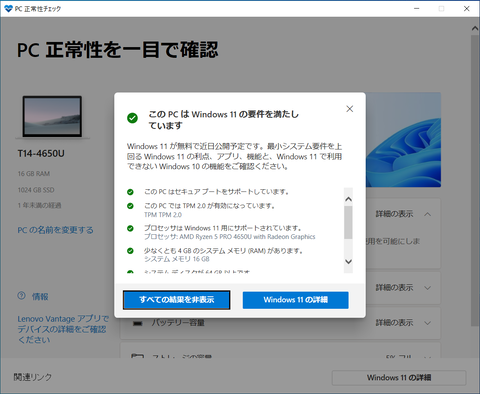Image resolution: width=480 pixels, height=394 pixels.
Task: Minimize the PC 正常性チェック window
Action: pyautogui.click(x=417, y=8)
